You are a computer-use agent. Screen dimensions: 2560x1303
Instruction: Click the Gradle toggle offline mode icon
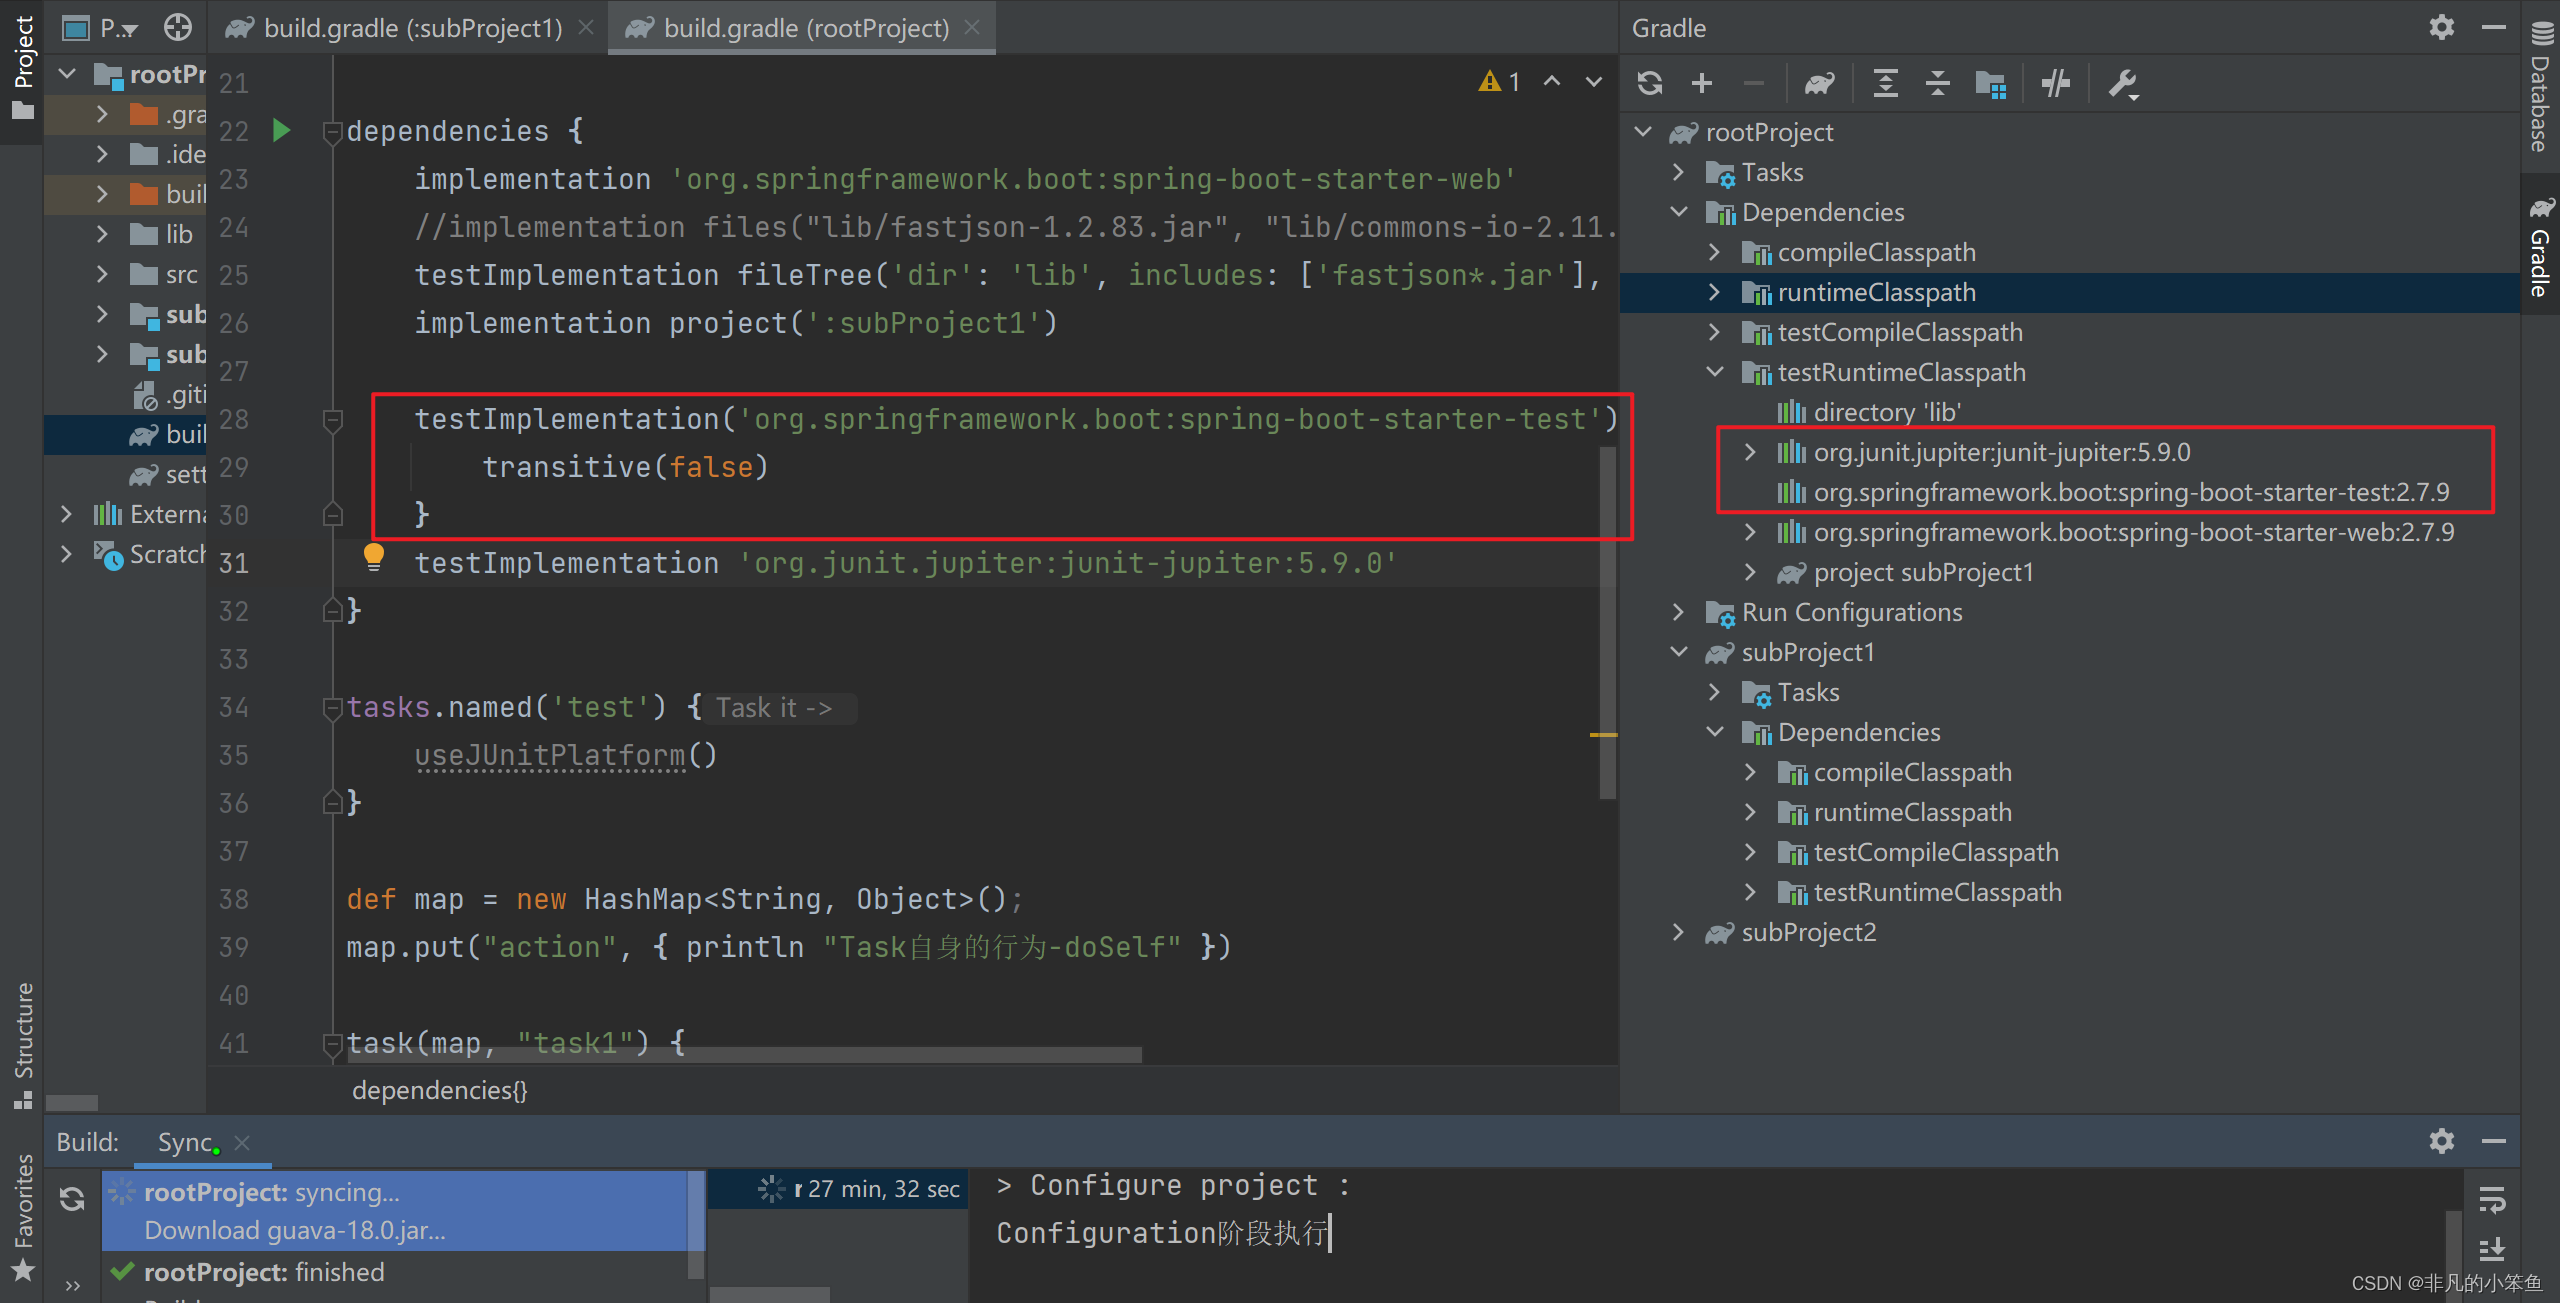point(2055,85)
